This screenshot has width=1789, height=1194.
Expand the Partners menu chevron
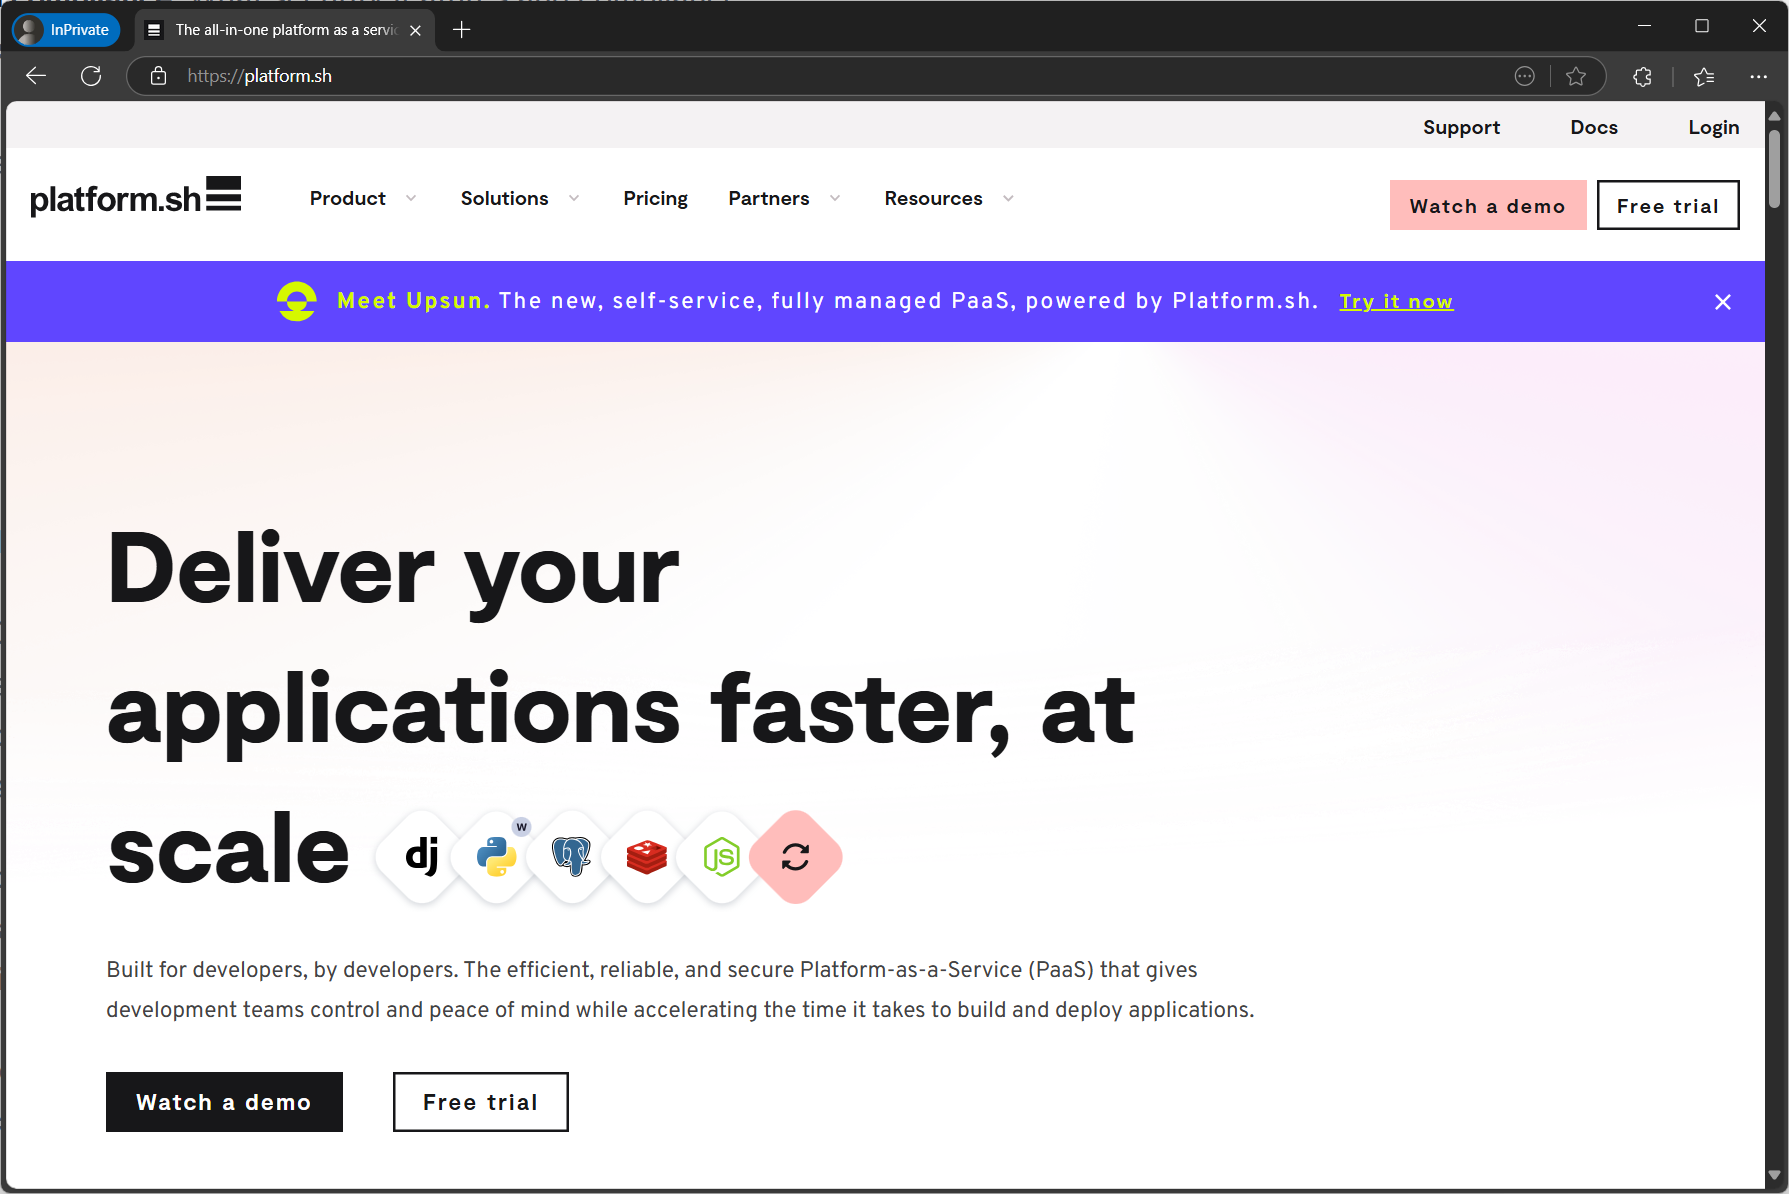point(835,199)
